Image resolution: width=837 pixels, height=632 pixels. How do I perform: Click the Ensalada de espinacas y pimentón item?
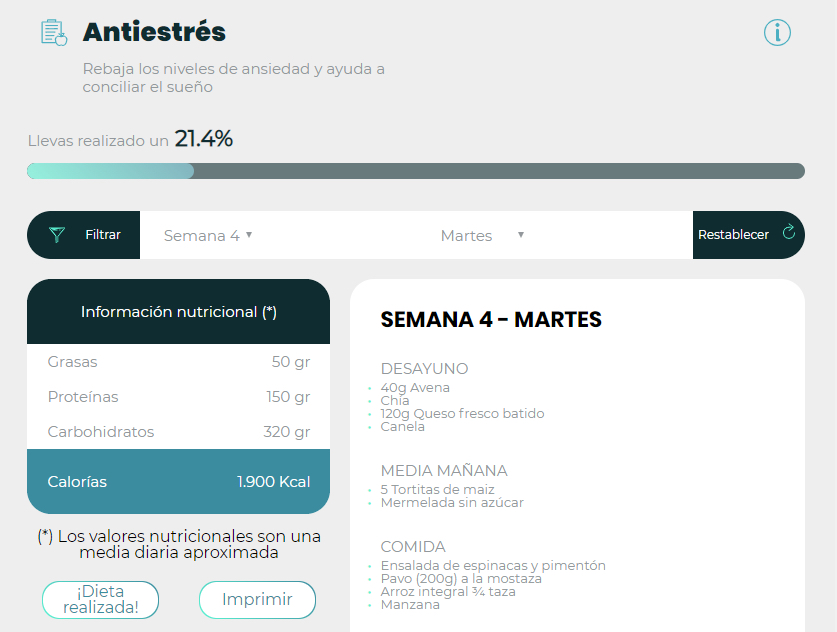(x=493, y=566)
